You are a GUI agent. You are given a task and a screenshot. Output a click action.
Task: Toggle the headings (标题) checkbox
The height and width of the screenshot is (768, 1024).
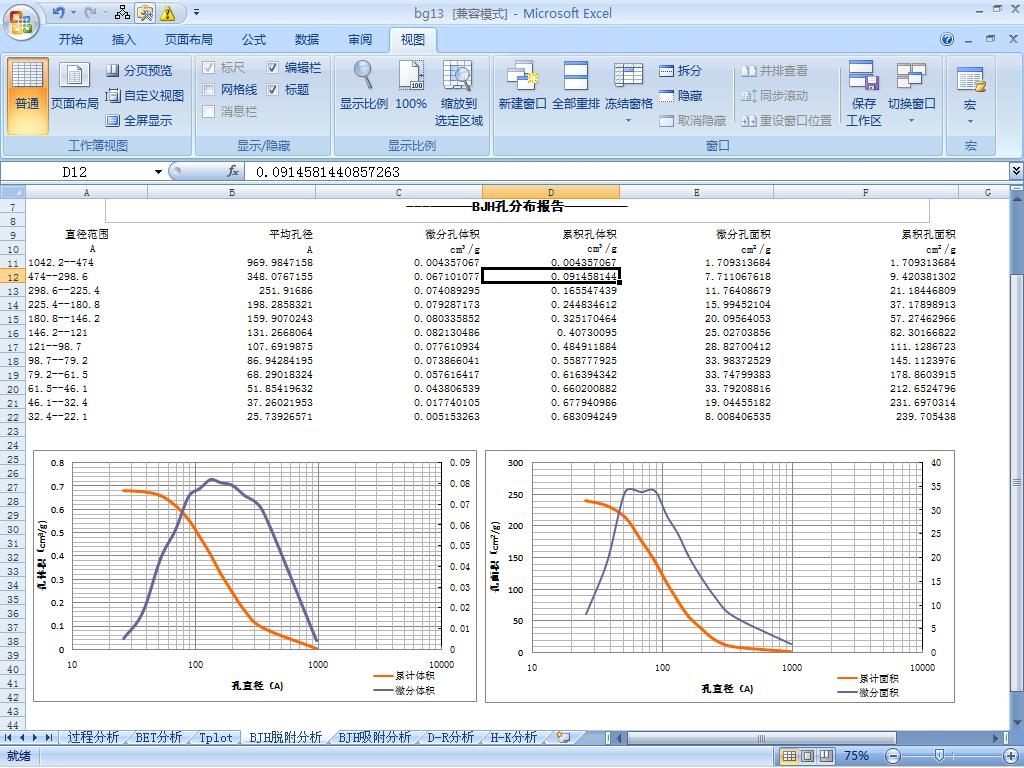273,90
